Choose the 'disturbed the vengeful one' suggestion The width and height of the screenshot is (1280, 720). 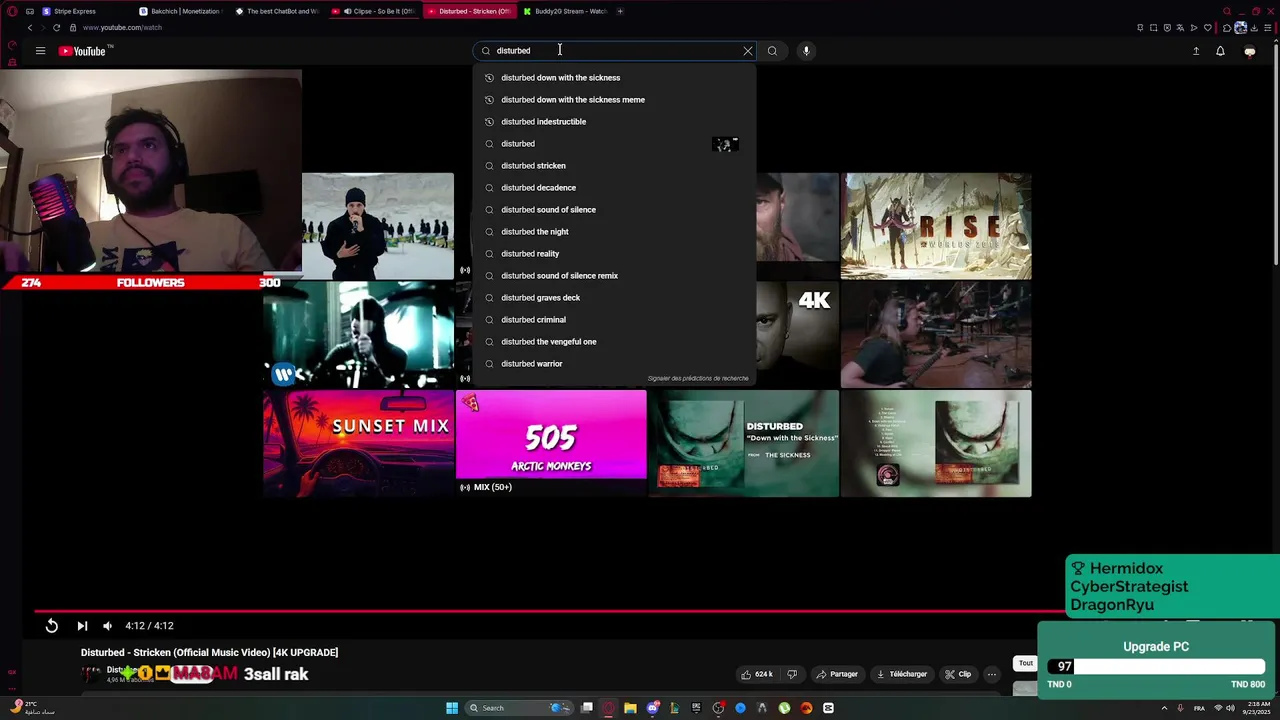coord(615,342)
